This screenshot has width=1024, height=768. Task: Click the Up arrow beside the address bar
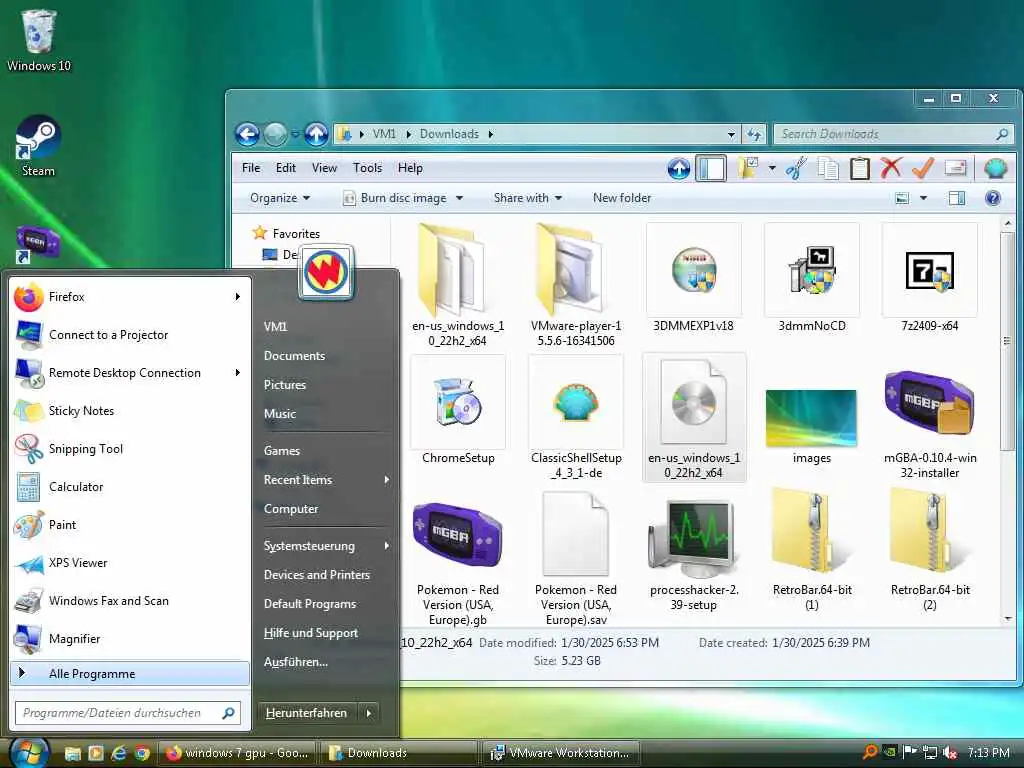click(316, 135)
